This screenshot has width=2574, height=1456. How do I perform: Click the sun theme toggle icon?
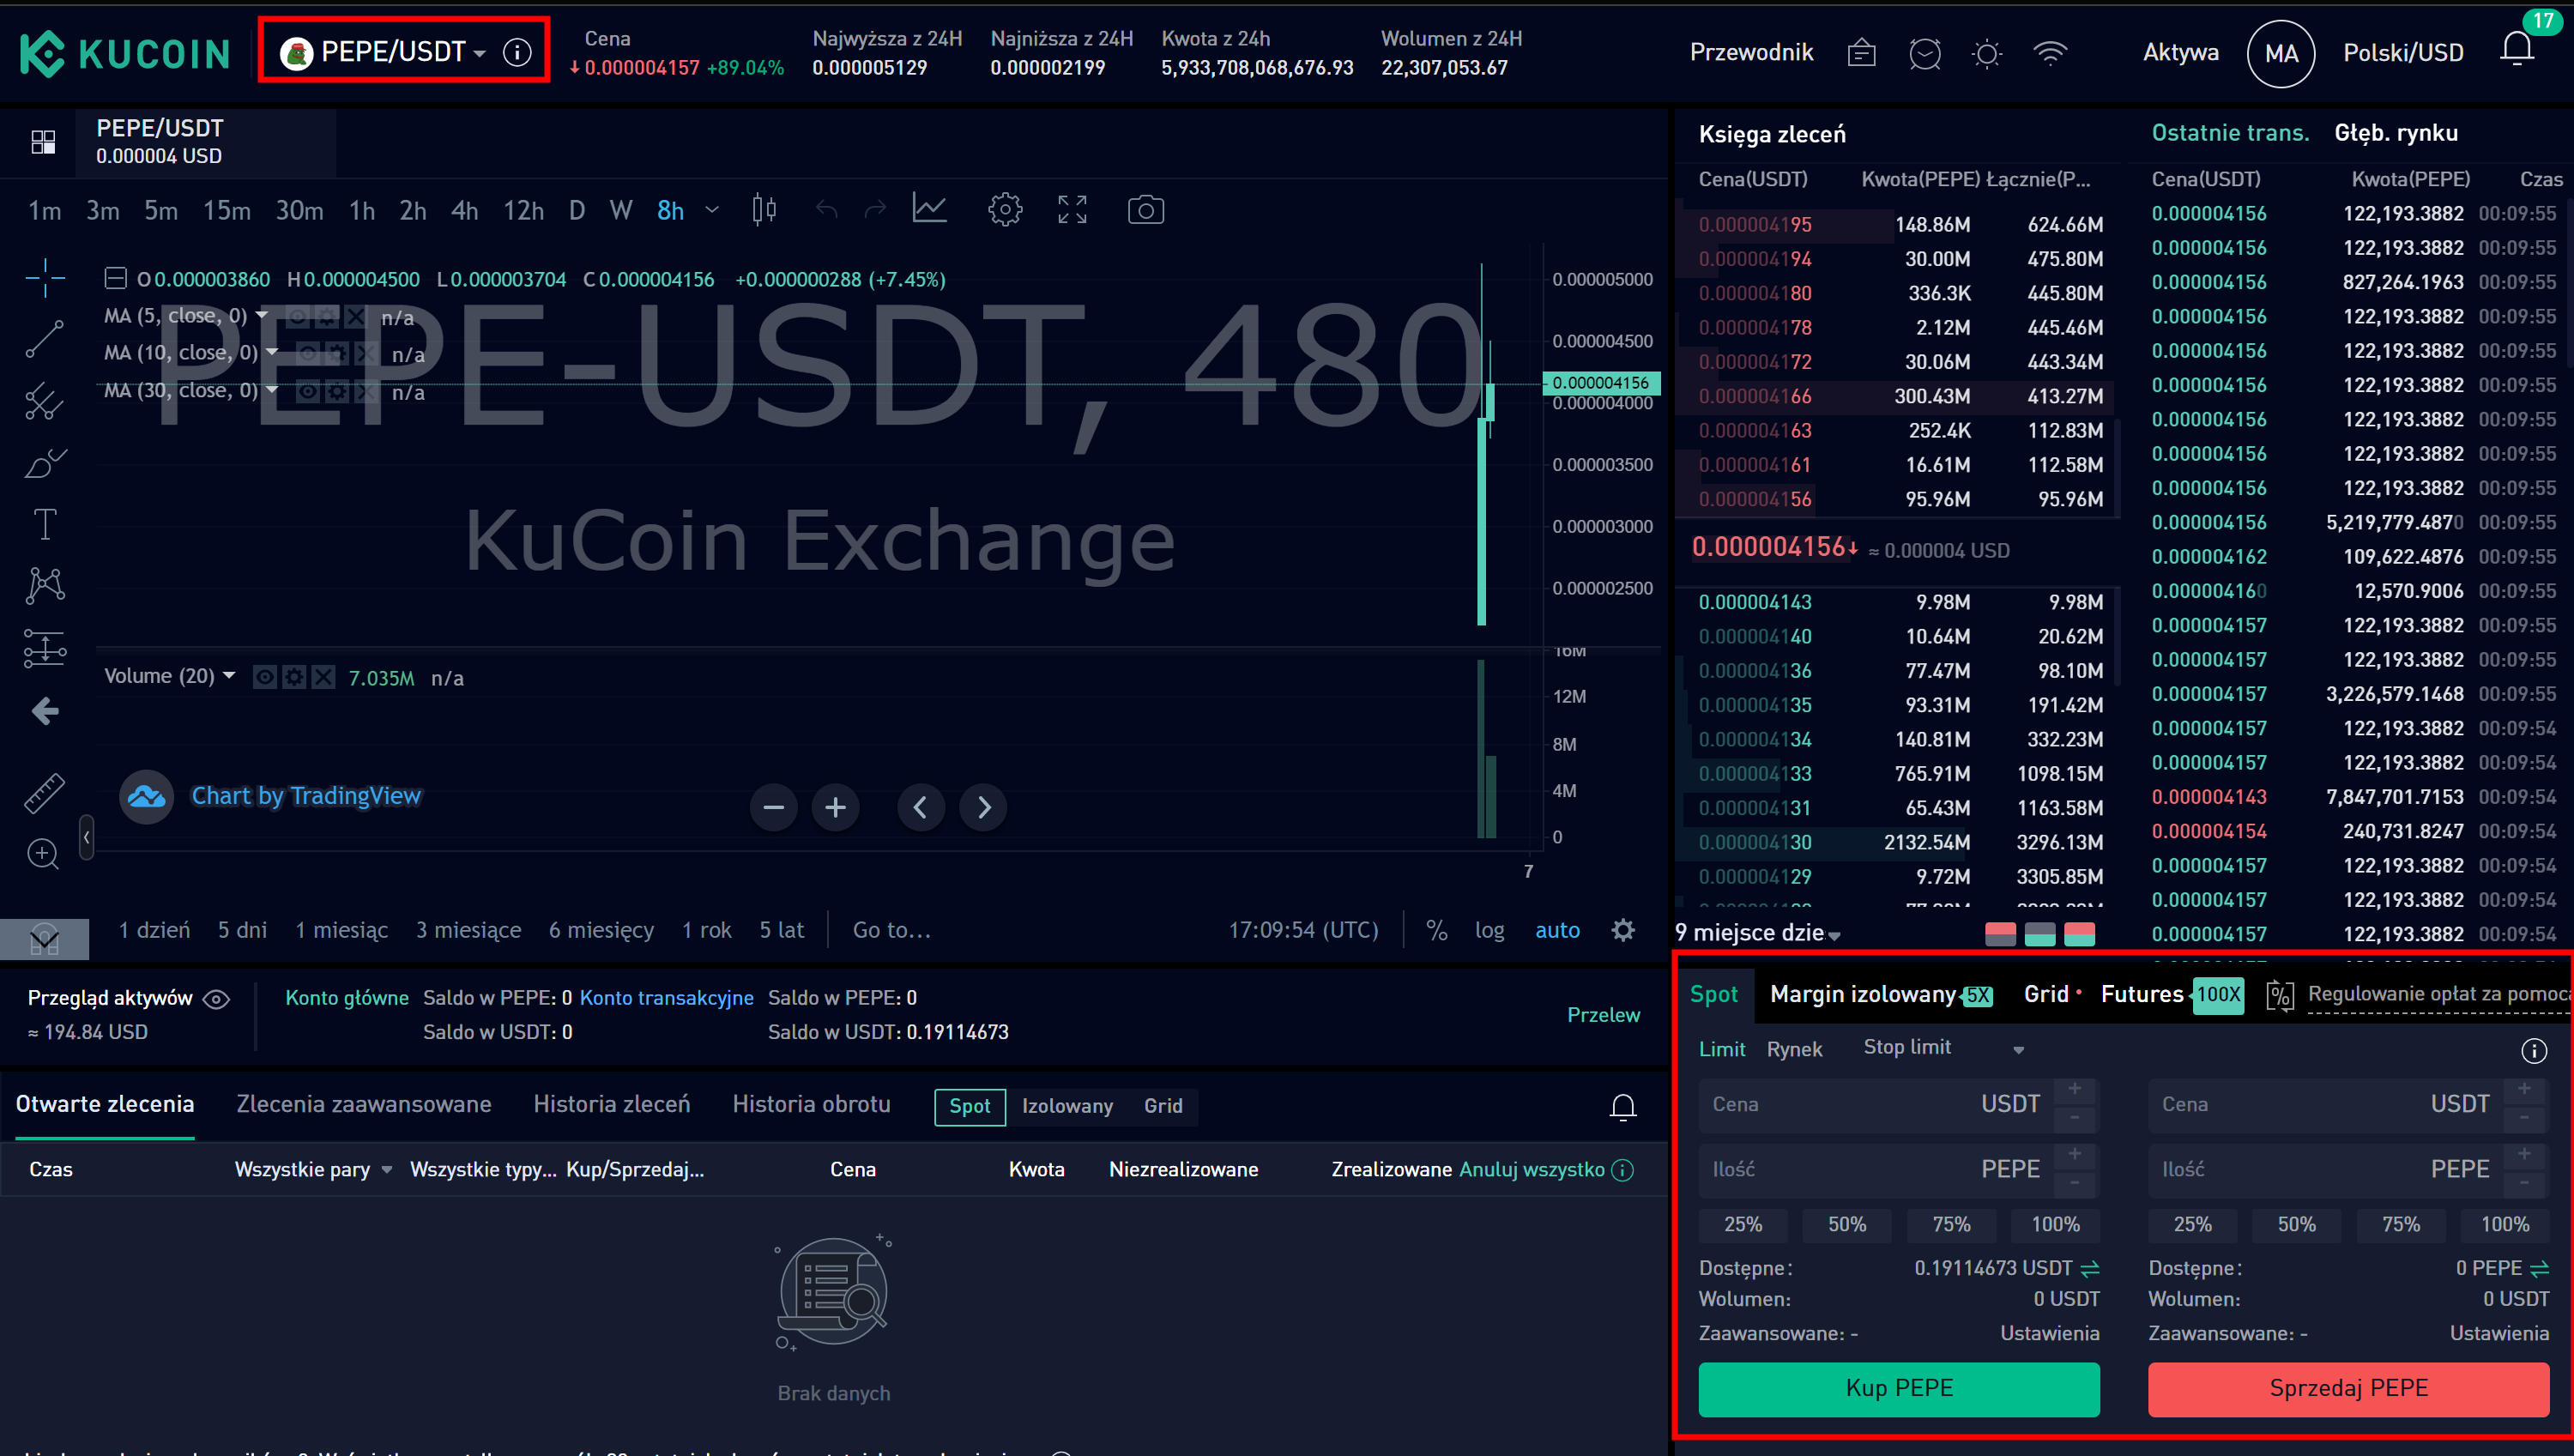(x=1986, y=53)
